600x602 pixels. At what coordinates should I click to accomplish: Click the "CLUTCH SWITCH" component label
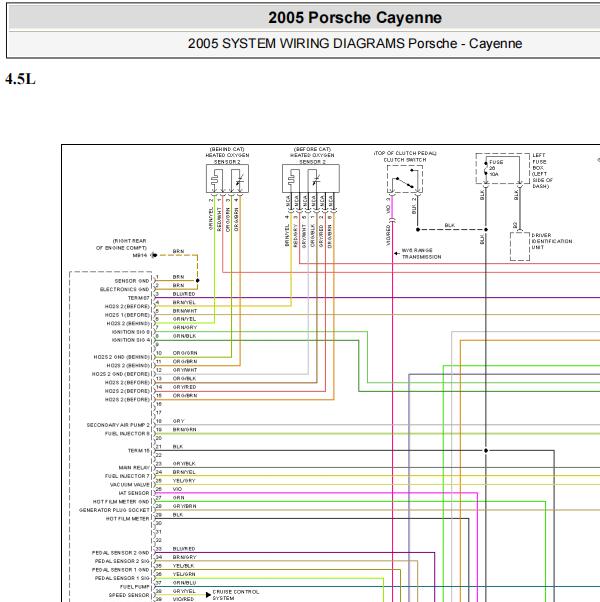405,160
